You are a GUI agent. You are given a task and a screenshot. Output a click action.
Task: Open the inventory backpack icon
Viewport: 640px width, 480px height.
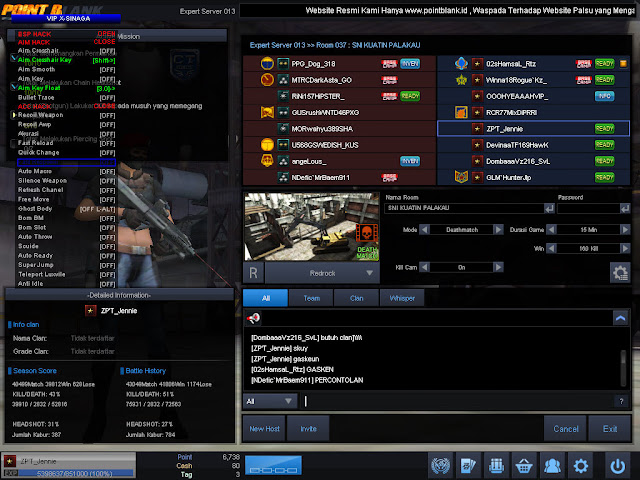[496, 465]
